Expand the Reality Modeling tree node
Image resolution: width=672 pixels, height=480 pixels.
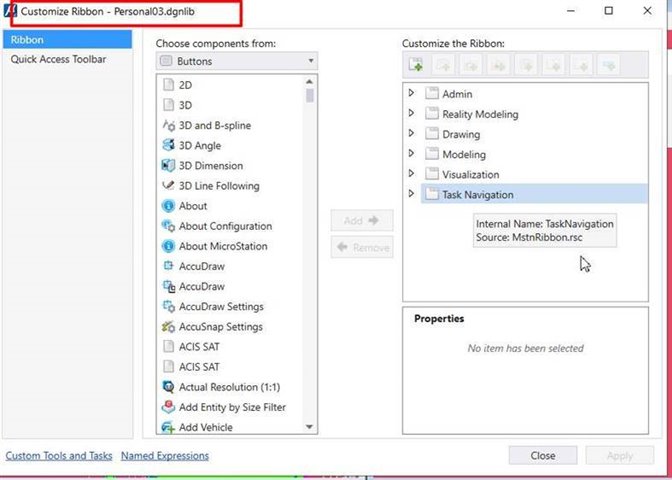pos(411,113)
